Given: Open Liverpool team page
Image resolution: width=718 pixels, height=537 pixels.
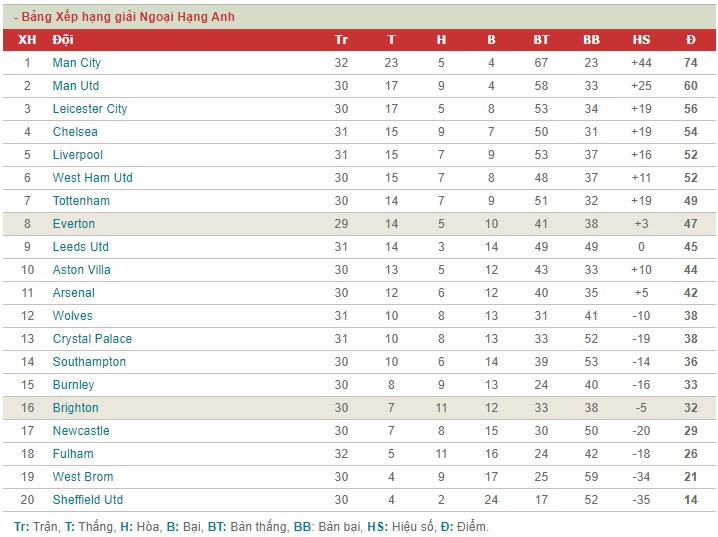Looking at the screenshot, I should click(x=77, y=155).
